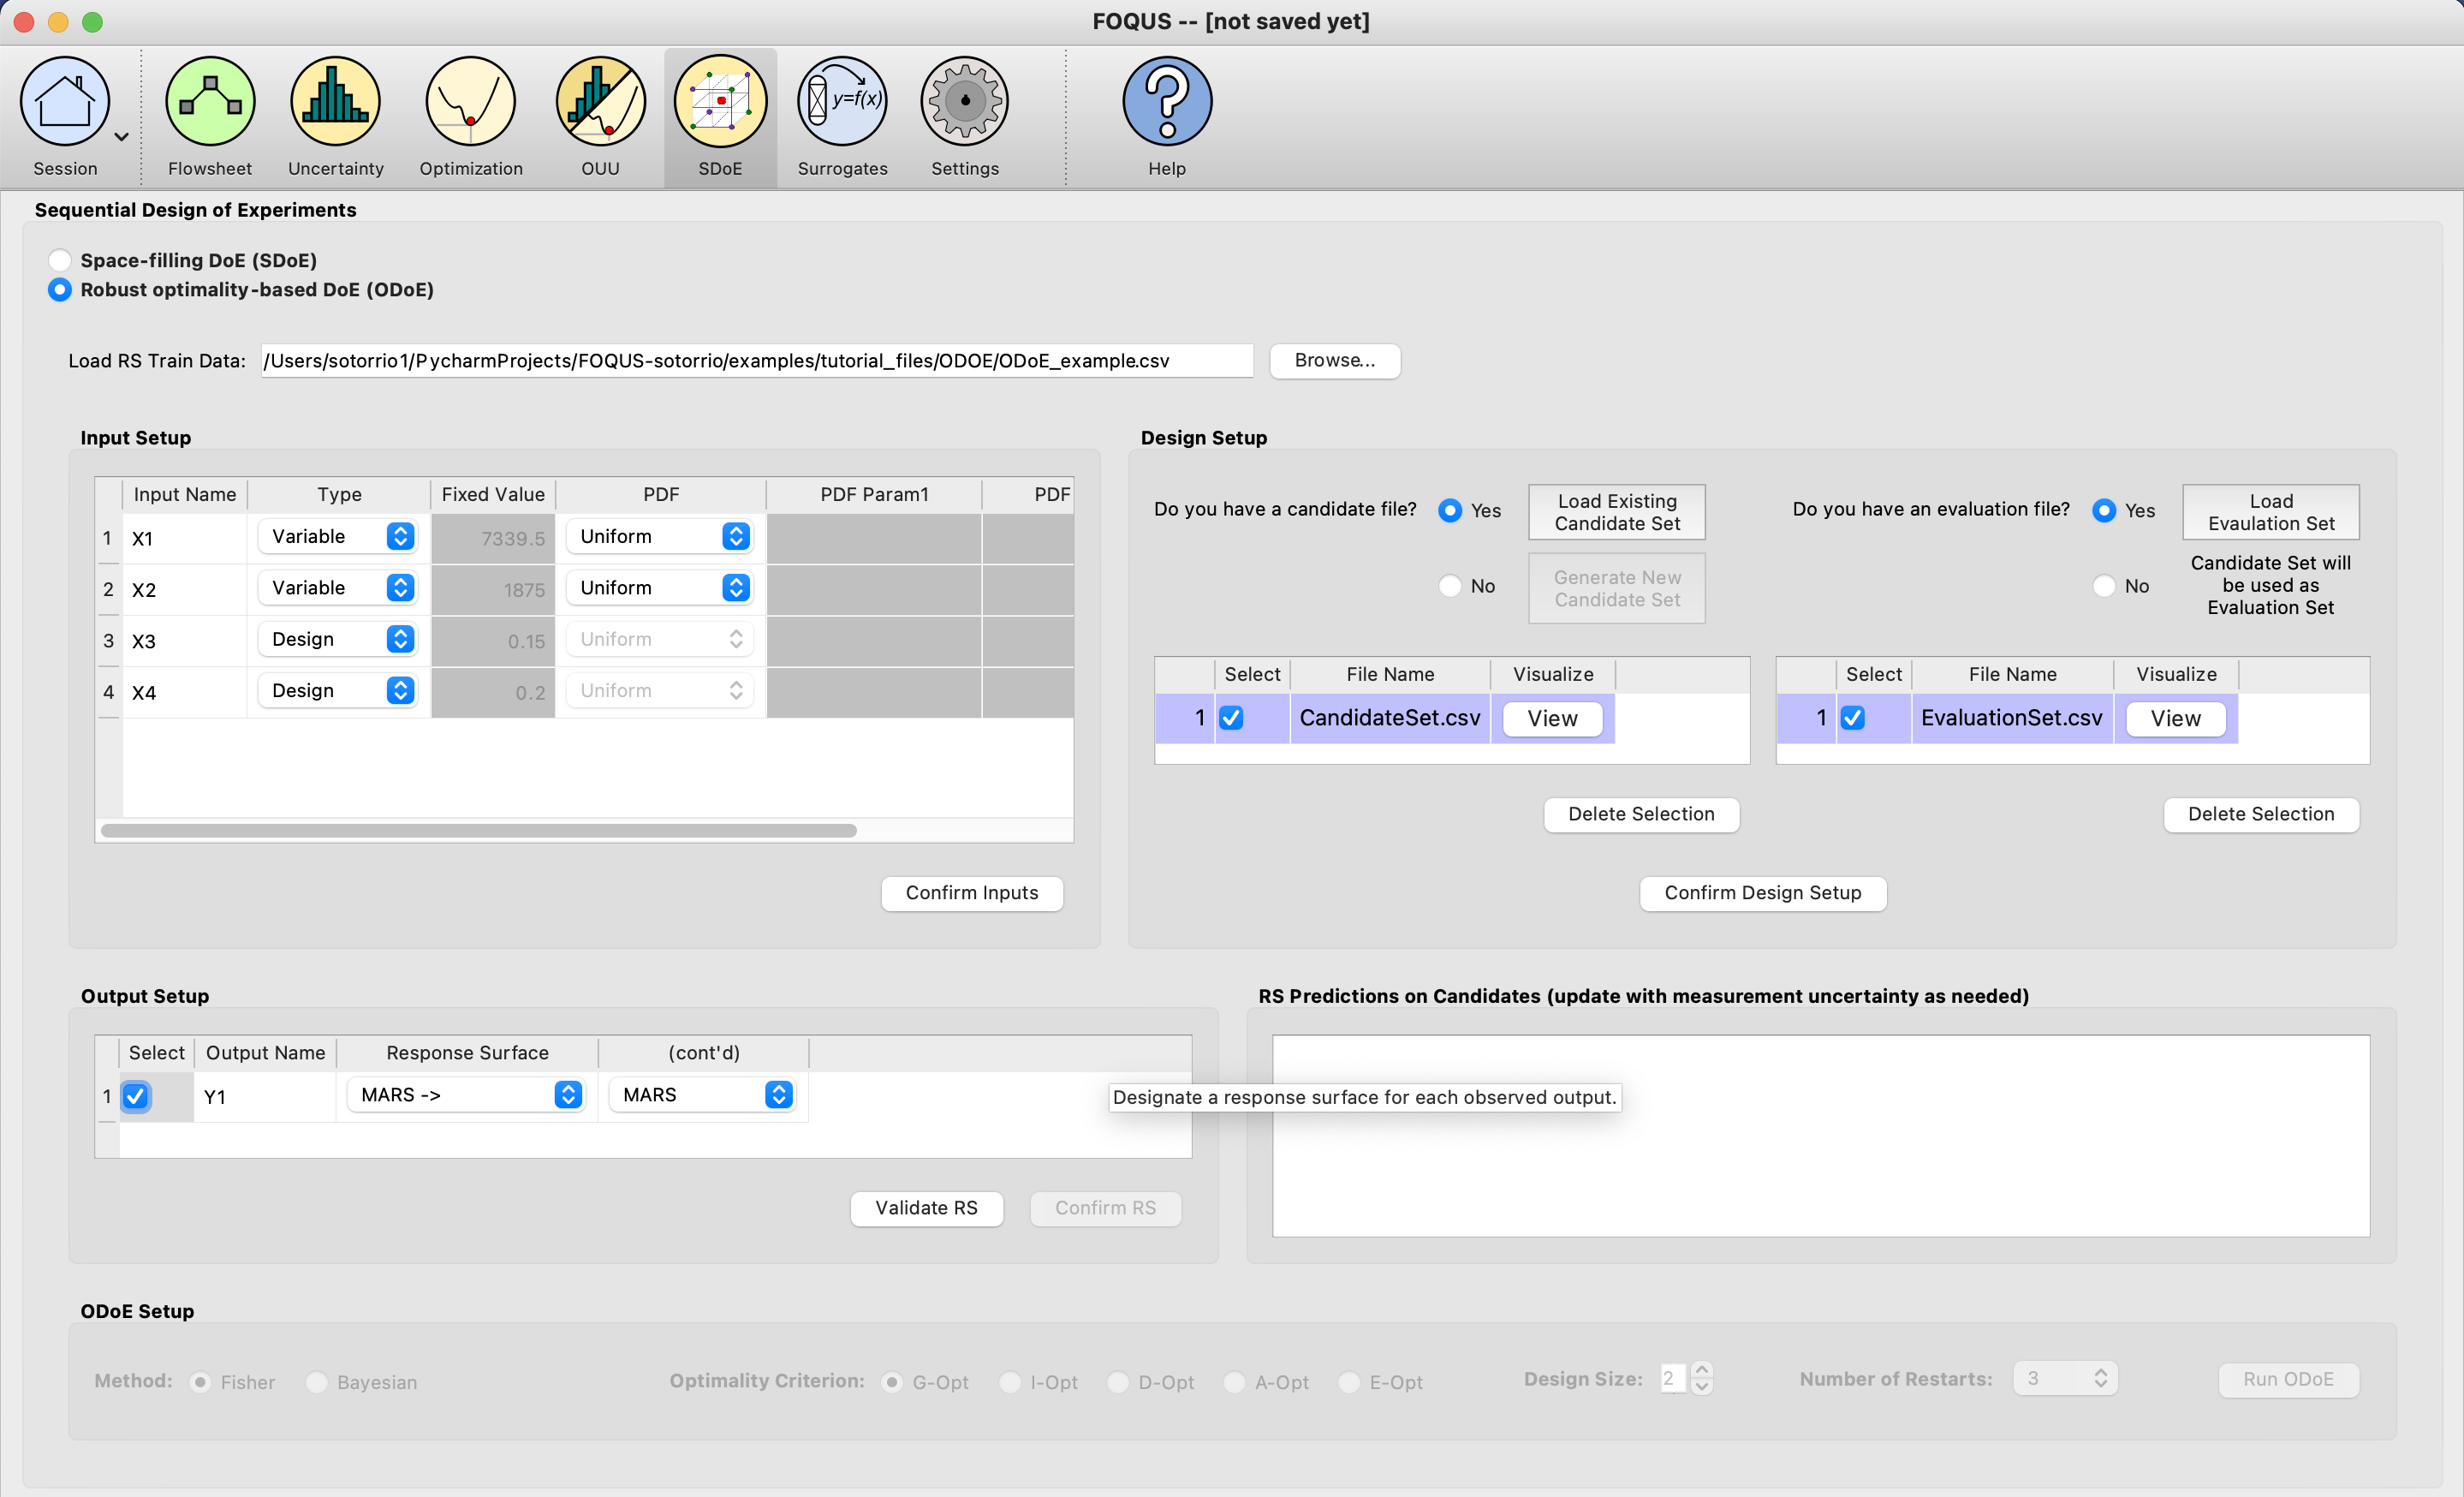Image resolution: width=2464 pixels, height=1497 pixels.
Task: View the EvaluationSet.csv file
Action: (x=2175, y=719)
